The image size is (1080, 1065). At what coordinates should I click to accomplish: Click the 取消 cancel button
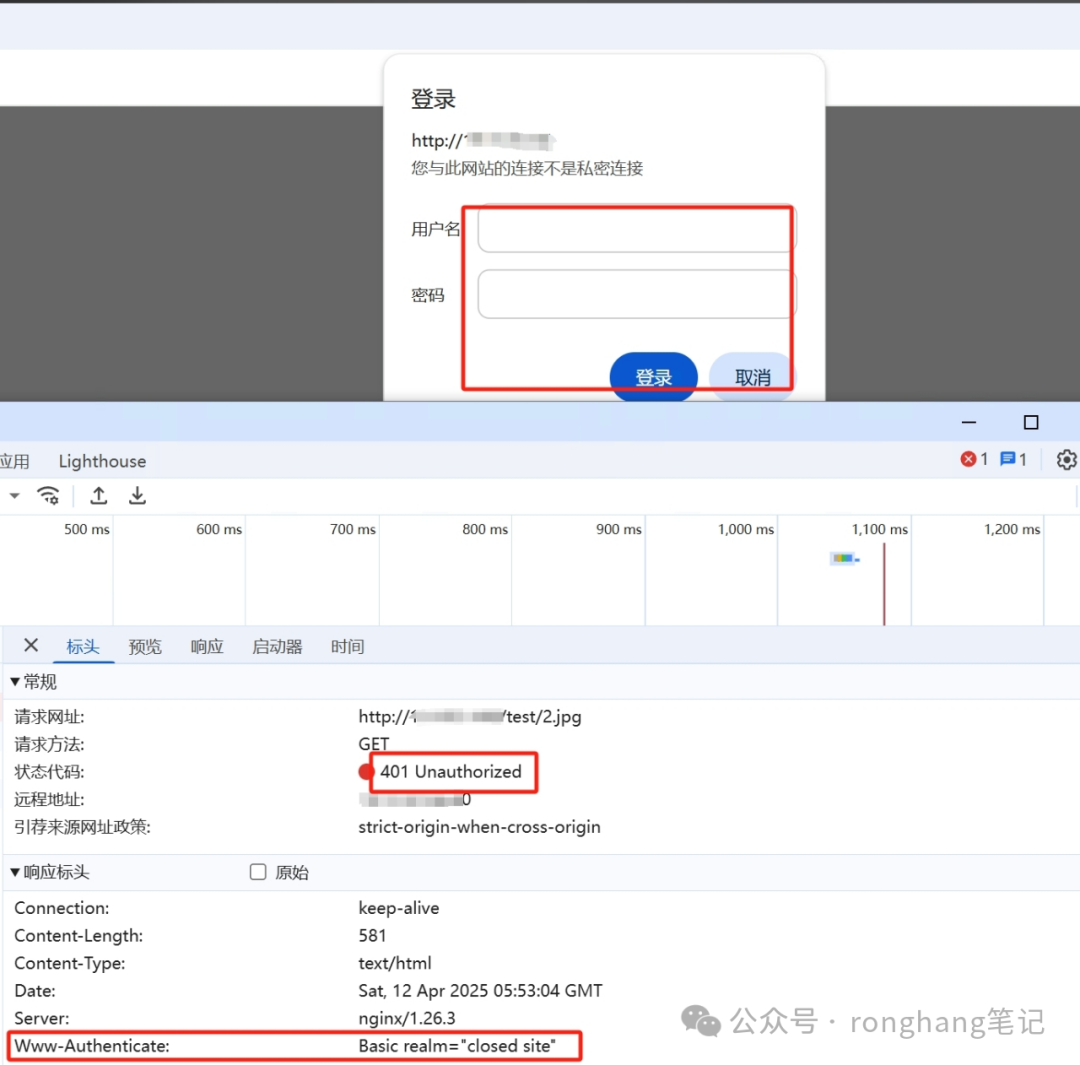[752, 377]
